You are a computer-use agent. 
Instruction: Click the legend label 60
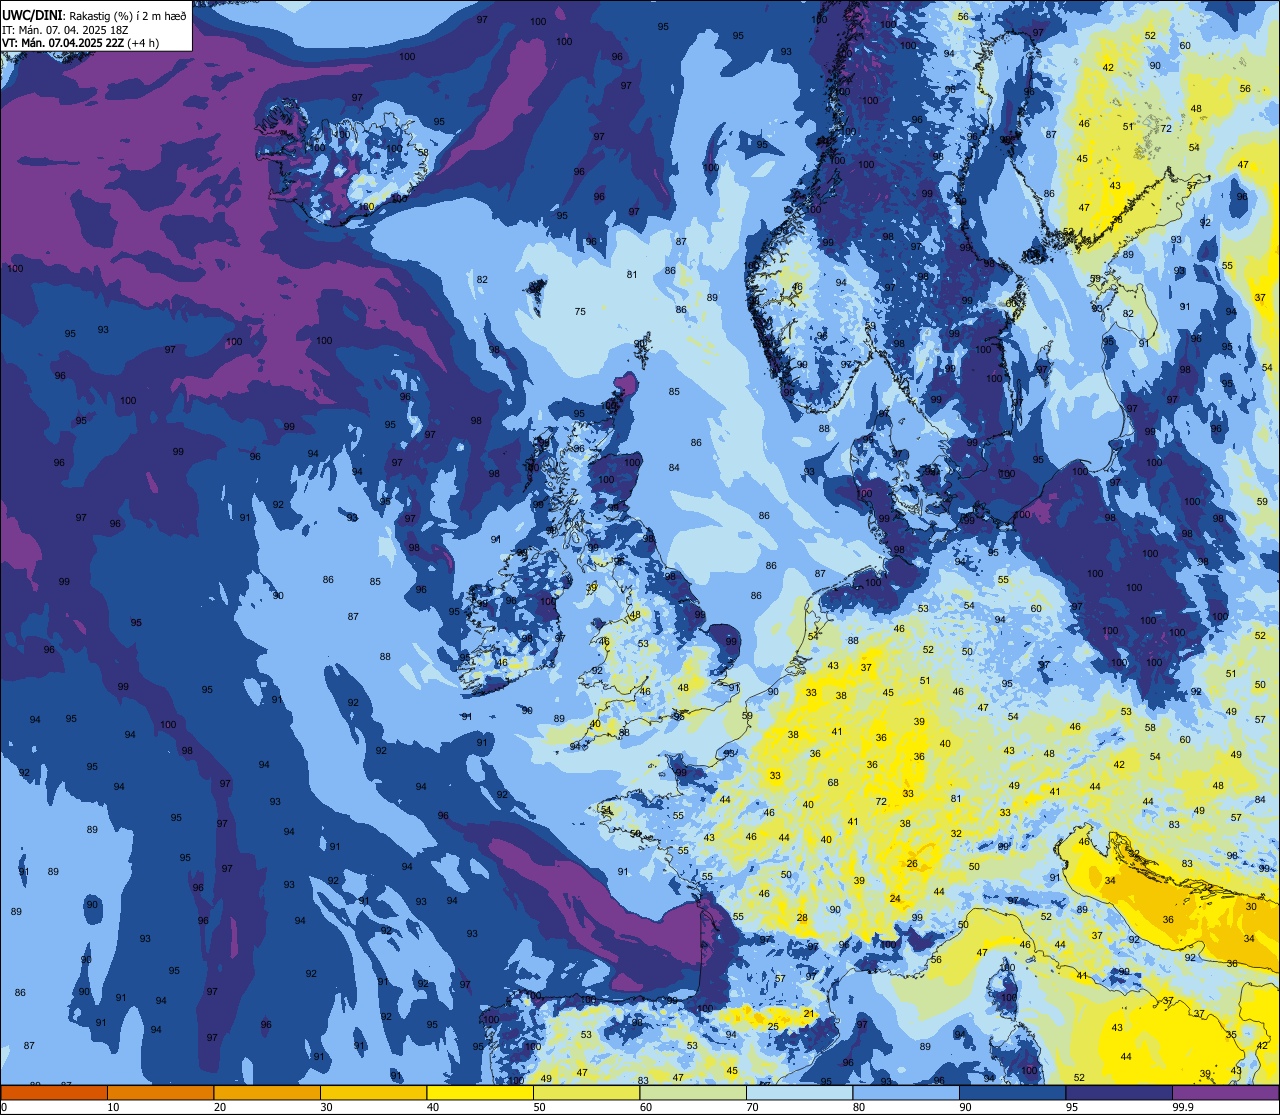(646, 1107)
